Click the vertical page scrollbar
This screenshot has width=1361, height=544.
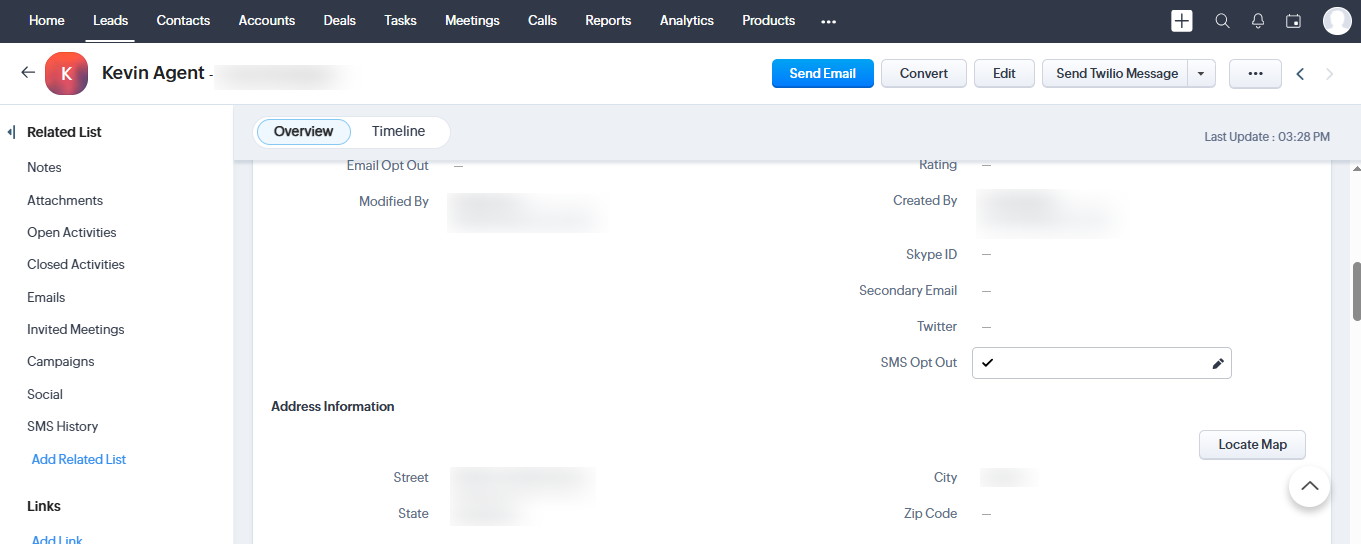(1356, 290)
